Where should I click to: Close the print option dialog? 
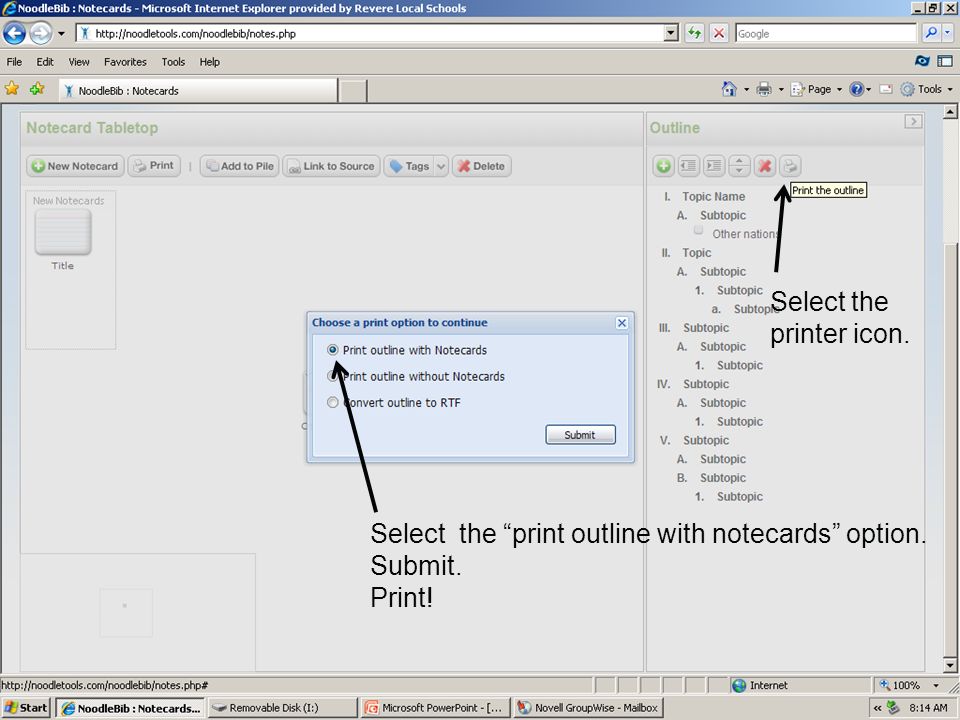(621, 323)
